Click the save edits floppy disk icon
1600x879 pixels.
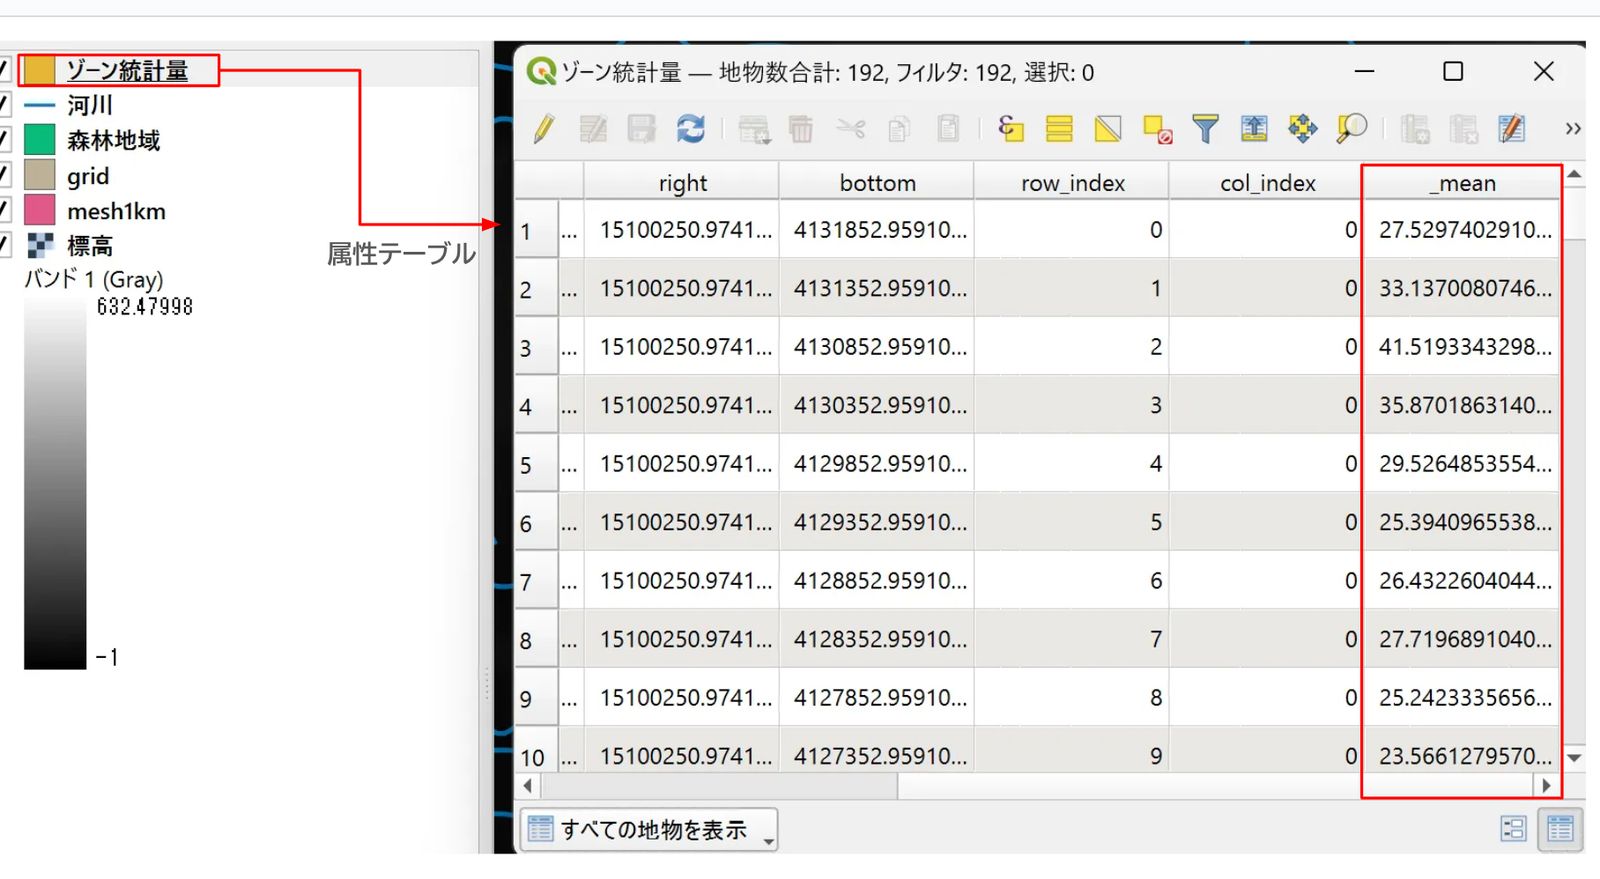[x=641, y=129]
